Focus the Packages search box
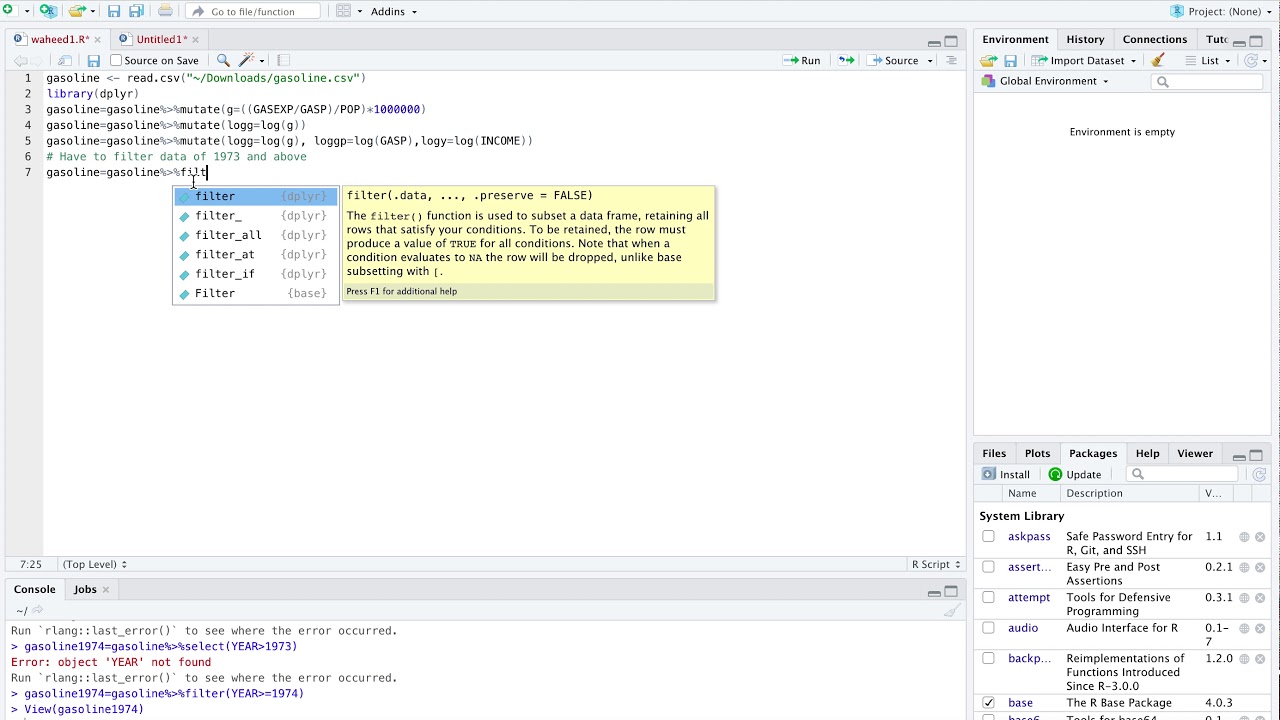Screen dimensions: 1280x720 (1183, 474)
